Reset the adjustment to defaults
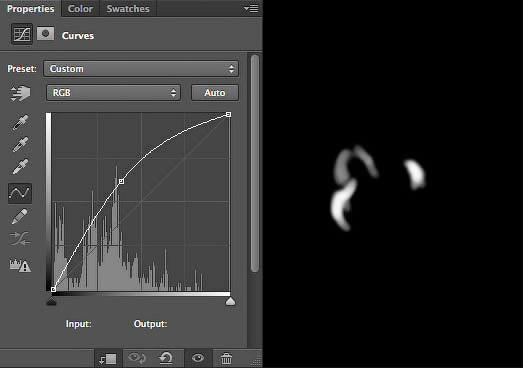This screenshot has width=523, height=368. tap(166, 359)
